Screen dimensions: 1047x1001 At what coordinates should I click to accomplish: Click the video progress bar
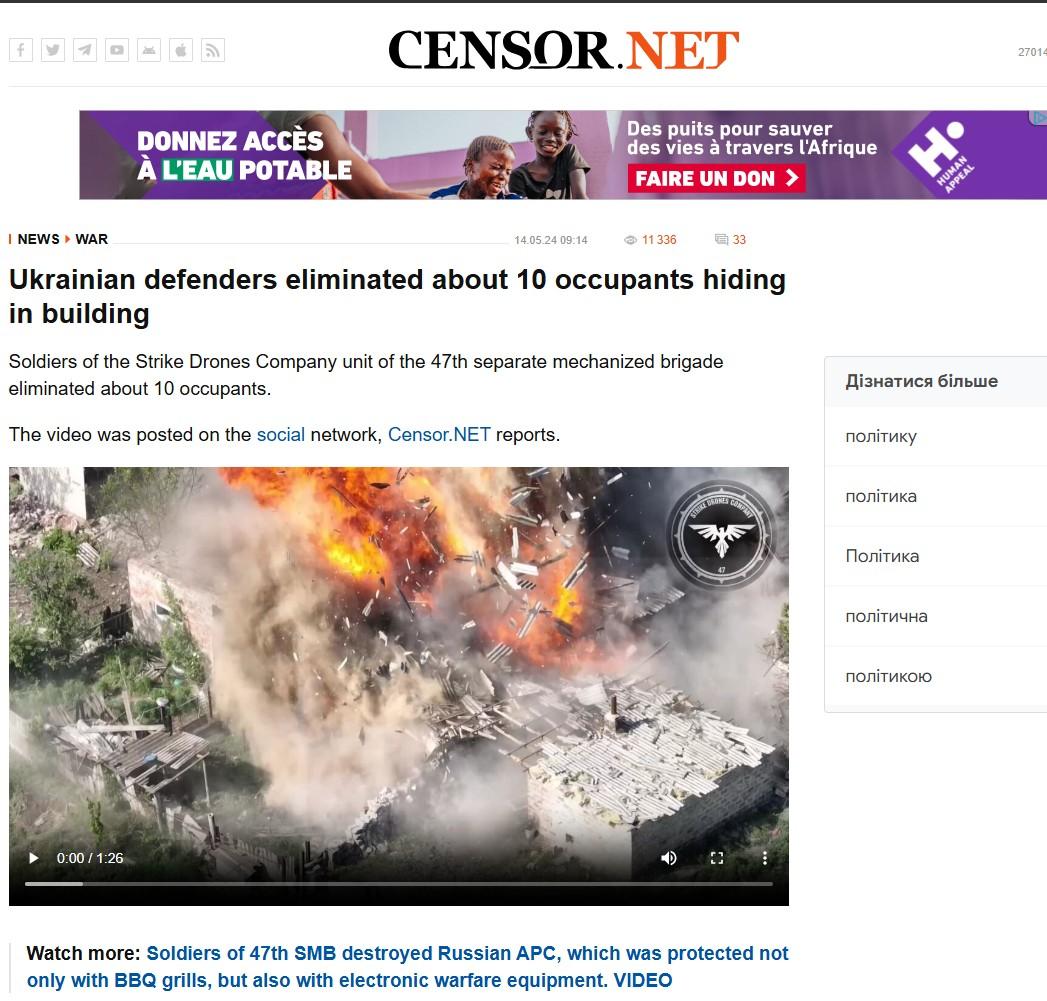click(399, 883)
